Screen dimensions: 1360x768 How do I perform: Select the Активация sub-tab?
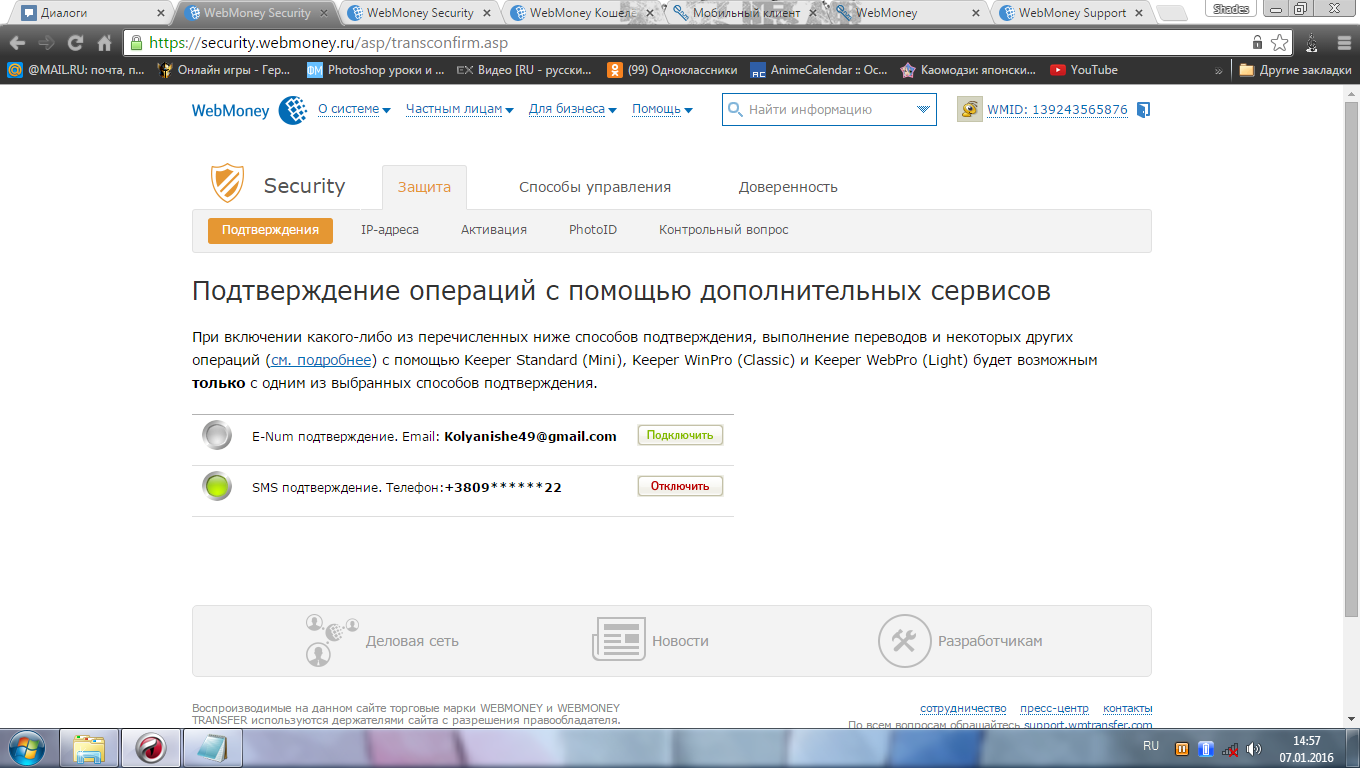click(x=494, y=230)
